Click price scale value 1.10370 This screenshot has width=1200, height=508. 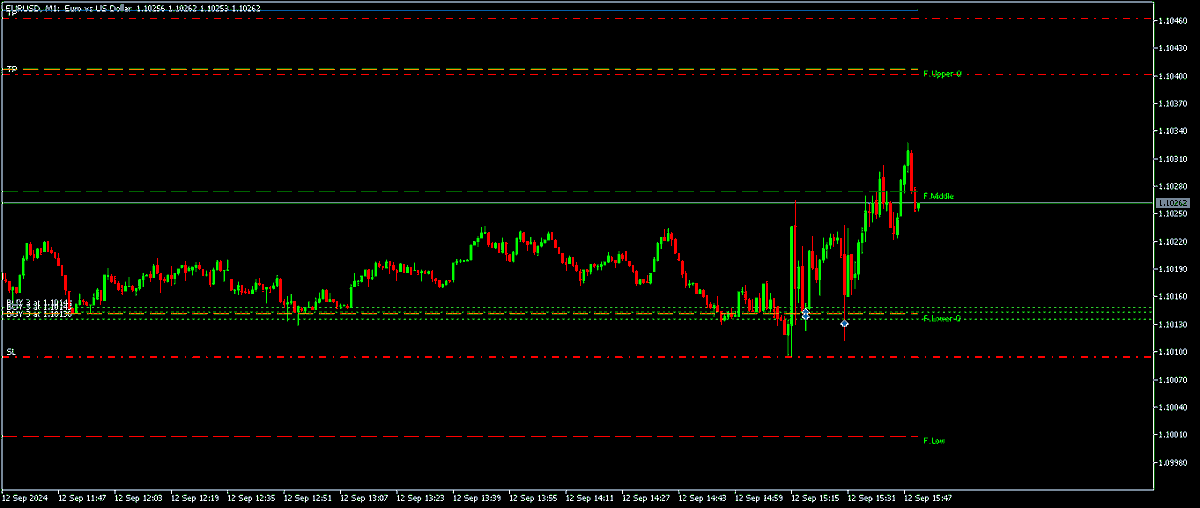[1172, 104]
